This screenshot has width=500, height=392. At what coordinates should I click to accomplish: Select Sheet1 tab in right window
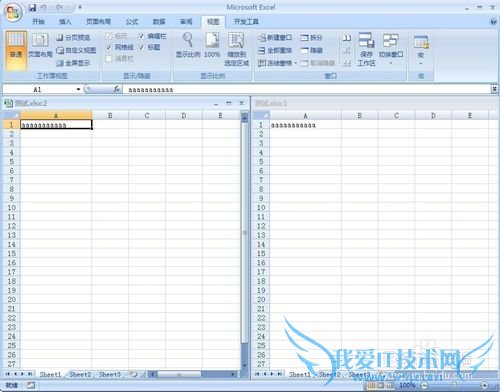pyautogui.click(x=300, y=374)
